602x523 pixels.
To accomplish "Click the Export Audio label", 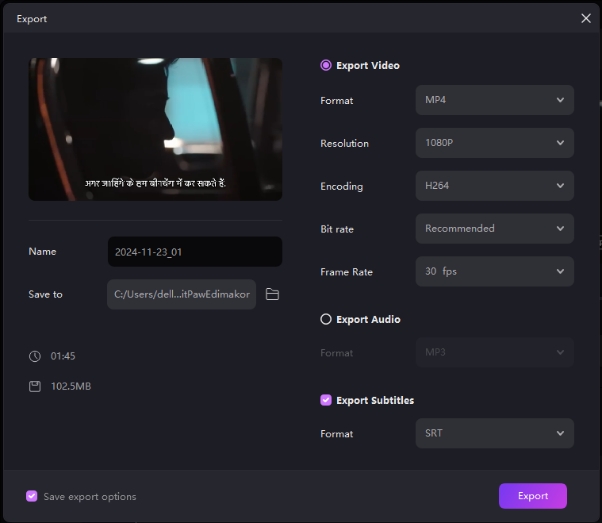I will (x=368, y=319).
